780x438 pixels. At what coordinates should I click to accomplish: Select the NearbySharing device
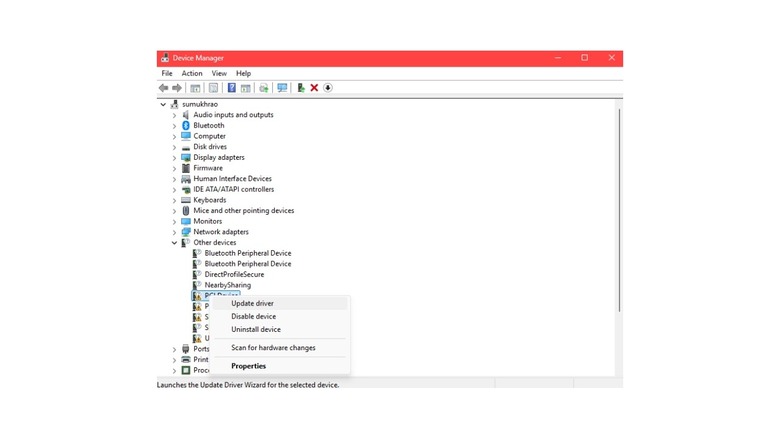coord(227,285)
